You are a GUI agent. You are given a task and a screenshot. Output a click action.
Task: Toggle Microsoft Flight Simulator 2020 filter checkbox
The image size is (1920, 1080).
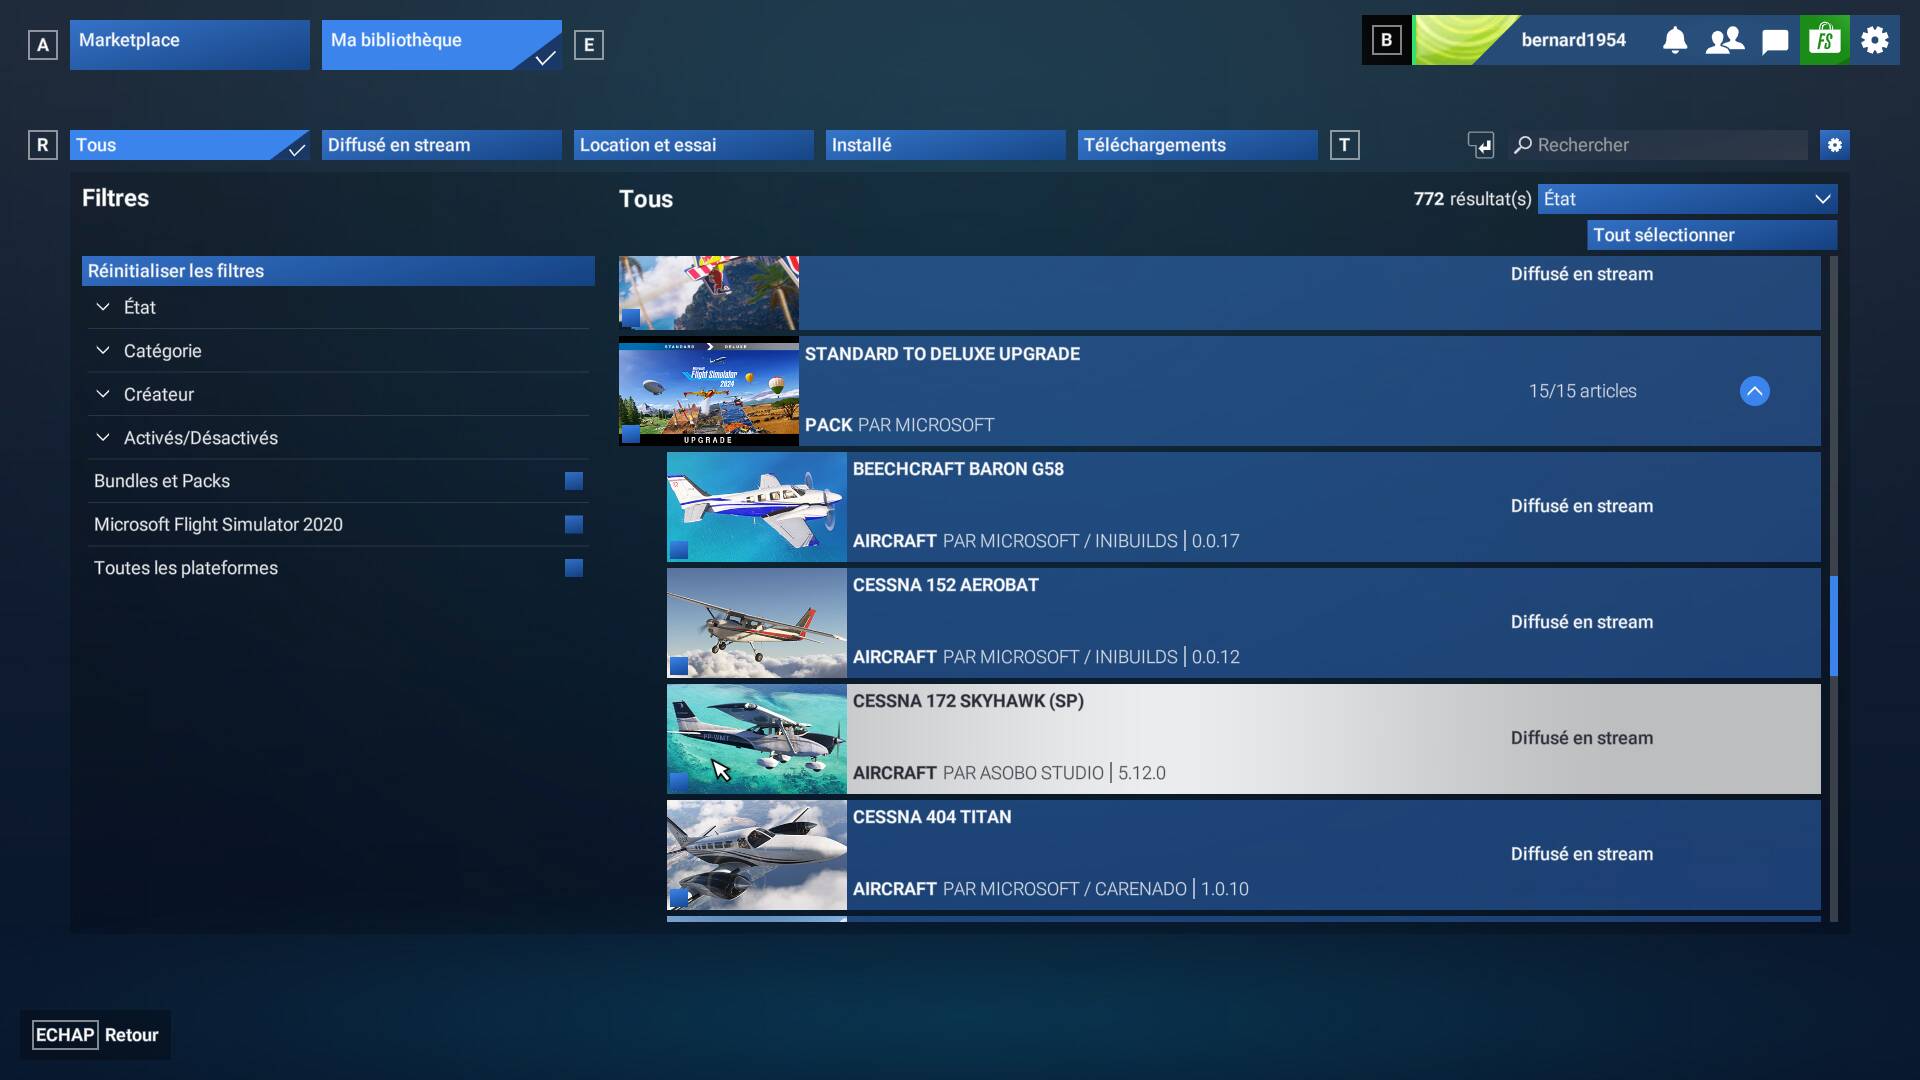point(574,525)
